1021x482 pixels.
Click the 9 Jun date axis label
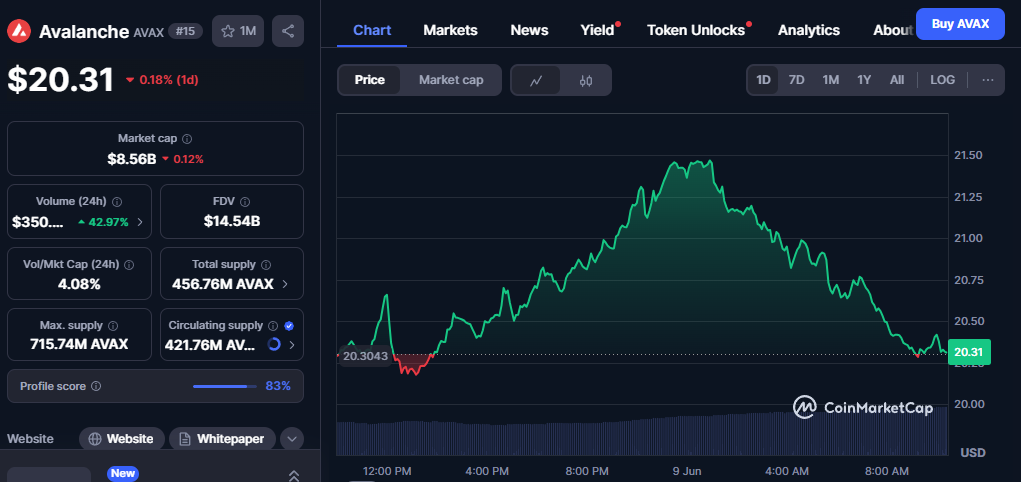click(x=687, y=470)
